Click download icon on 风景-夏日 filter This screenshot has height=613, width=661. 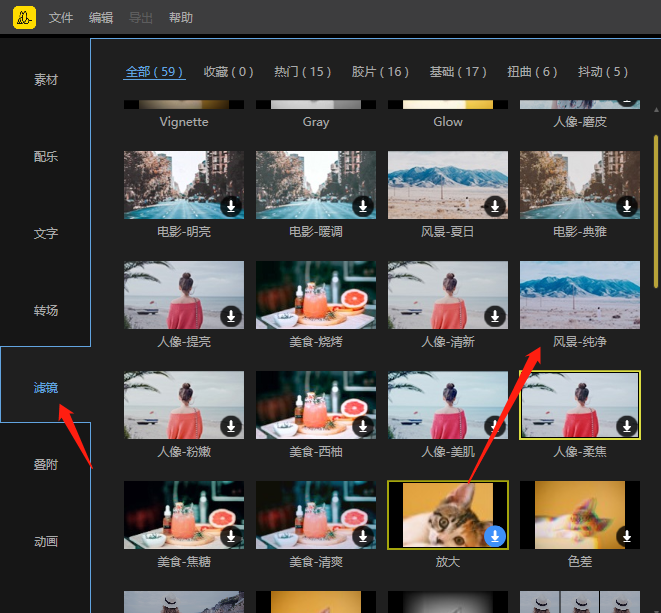click(x=495, y=206)
